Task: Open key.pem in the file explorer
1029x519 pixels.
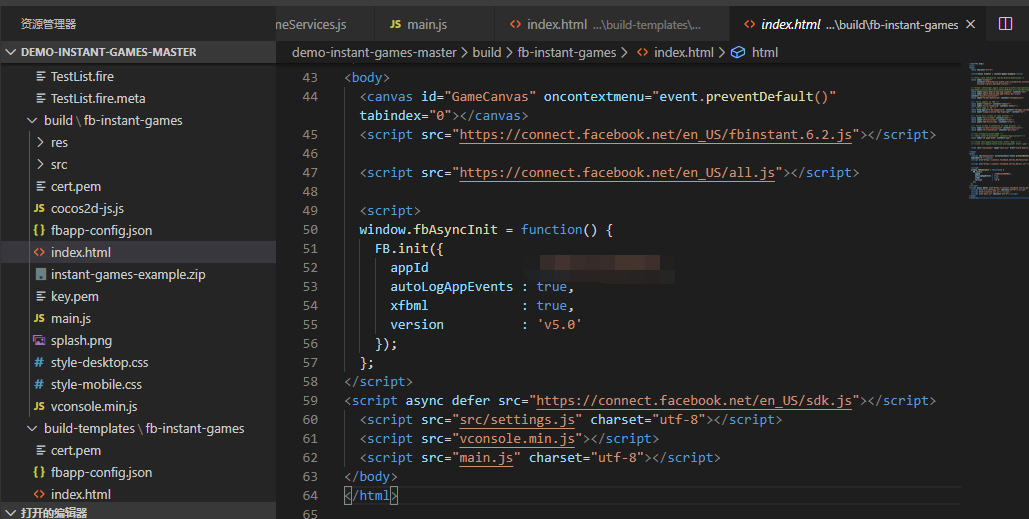Action: tap(74, 296)
